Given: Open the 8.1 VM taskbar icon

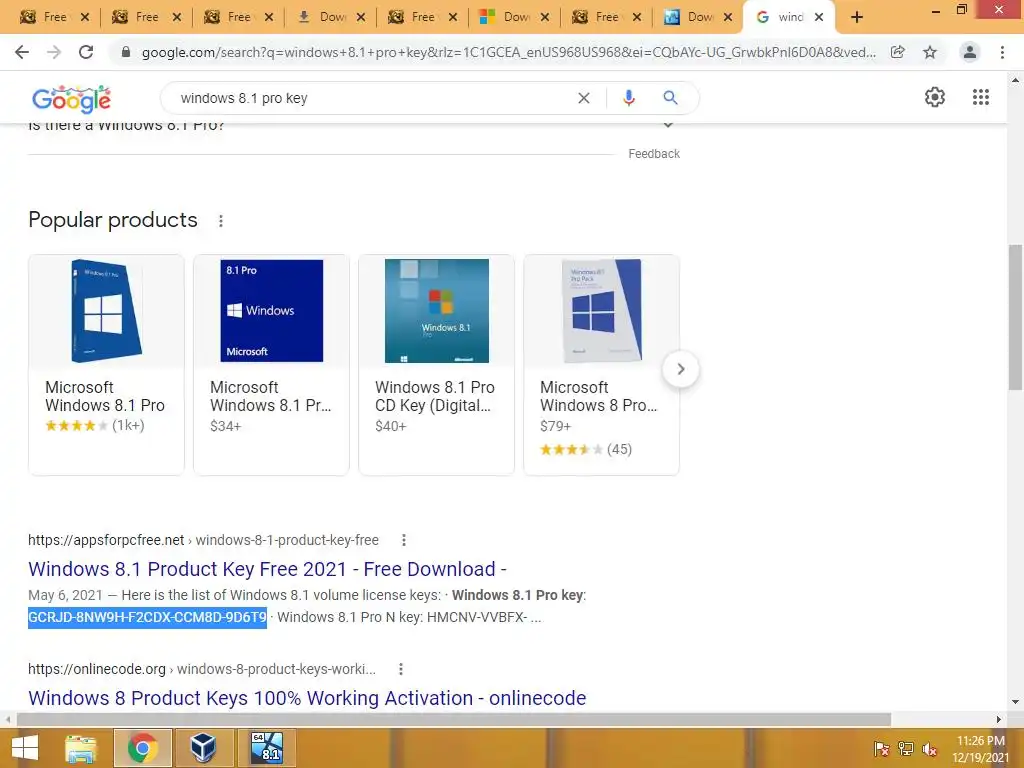Looking at the screenshot, I should (x=266, y=748).
